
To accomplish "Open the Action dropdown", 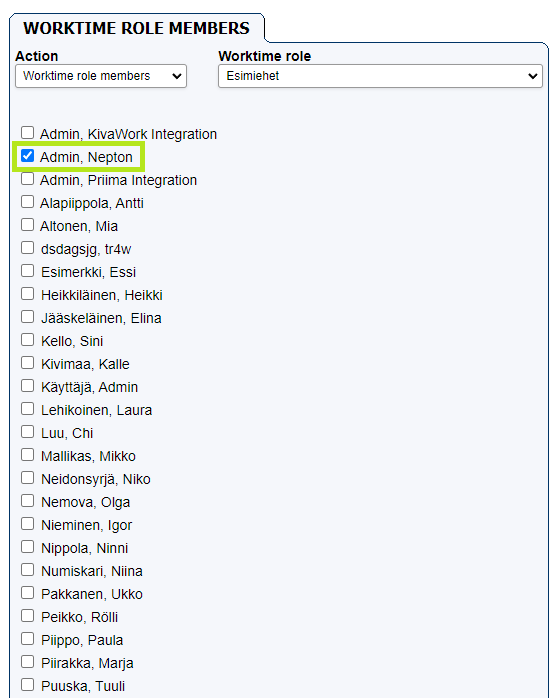I will click(101, 76).
